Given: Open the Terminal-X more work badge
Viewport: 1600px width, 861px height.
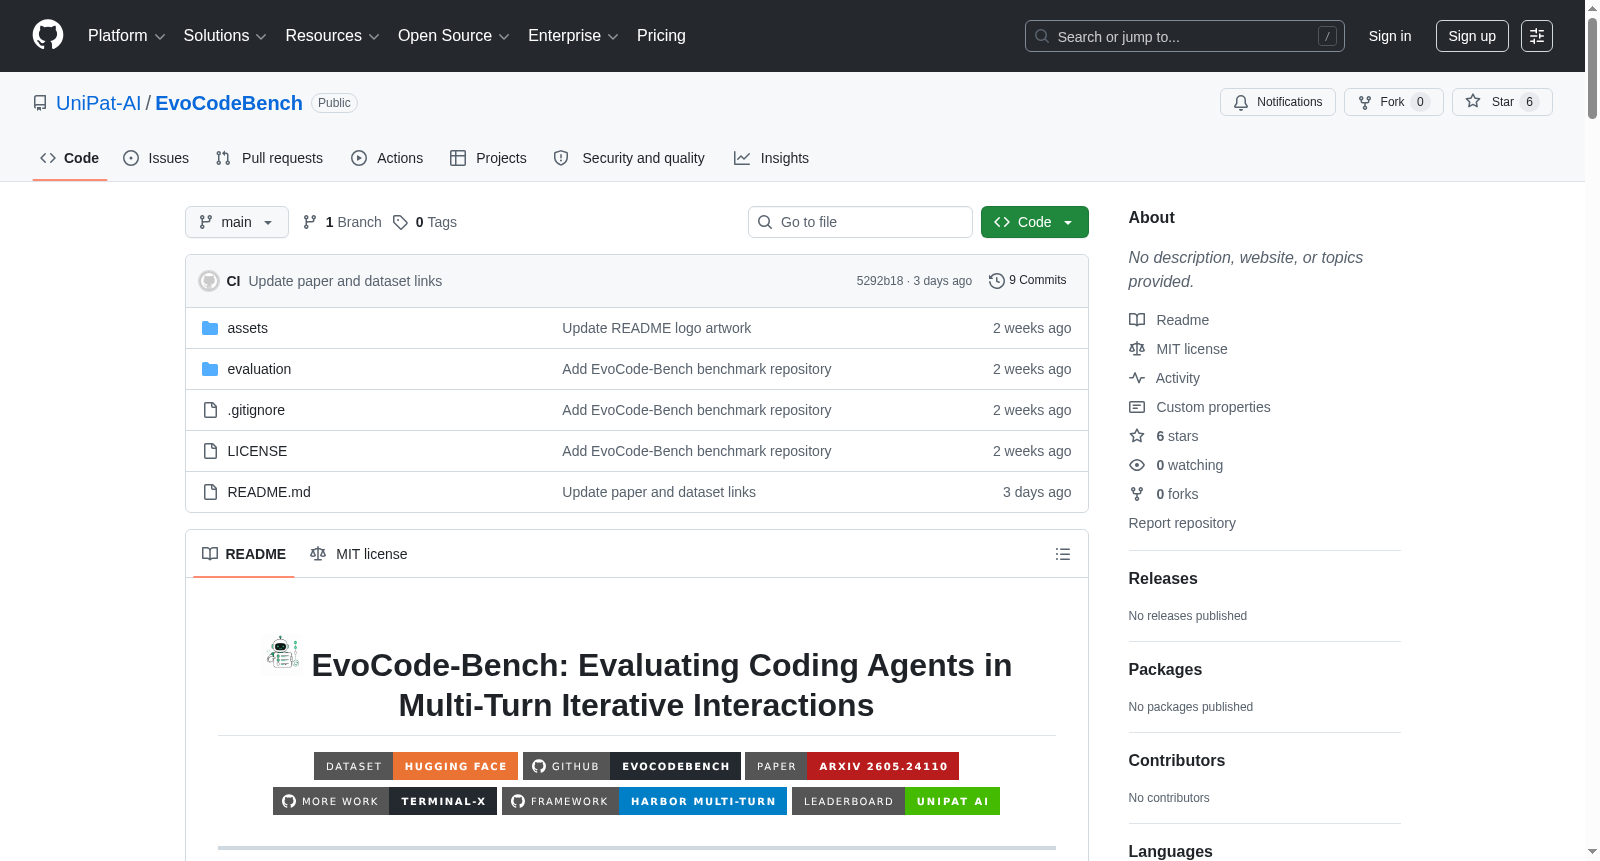Looking at the screenshot, I should pos(385,801).
